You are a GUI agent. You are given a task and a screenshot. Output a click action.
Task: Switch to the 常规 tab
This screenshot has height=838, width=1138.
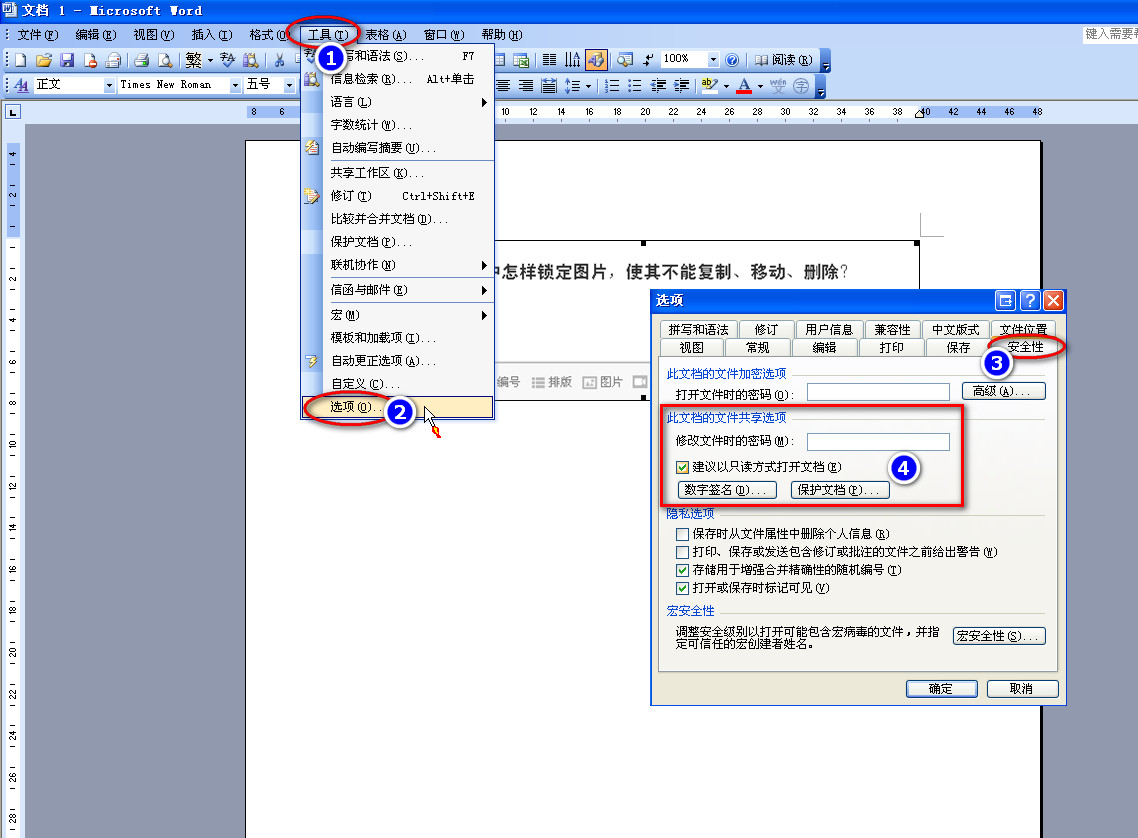(x=757, y=347)
